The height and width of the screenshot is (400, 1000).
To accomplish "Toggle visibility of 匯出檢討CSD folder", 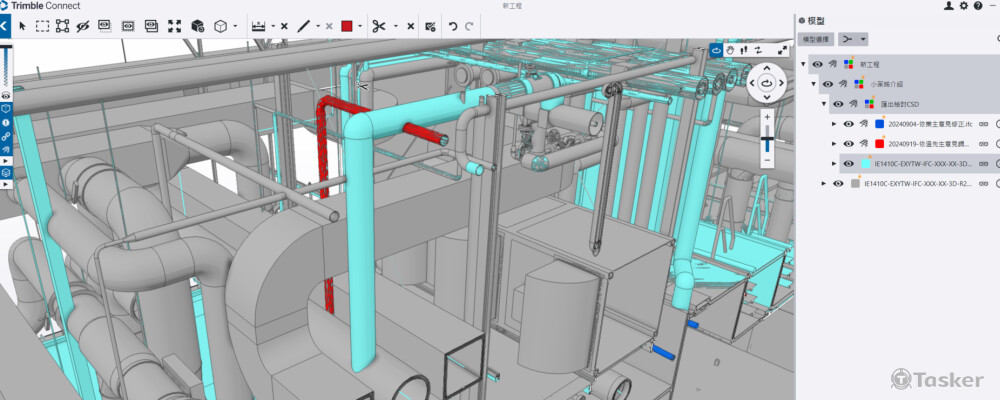I will 838,104.
